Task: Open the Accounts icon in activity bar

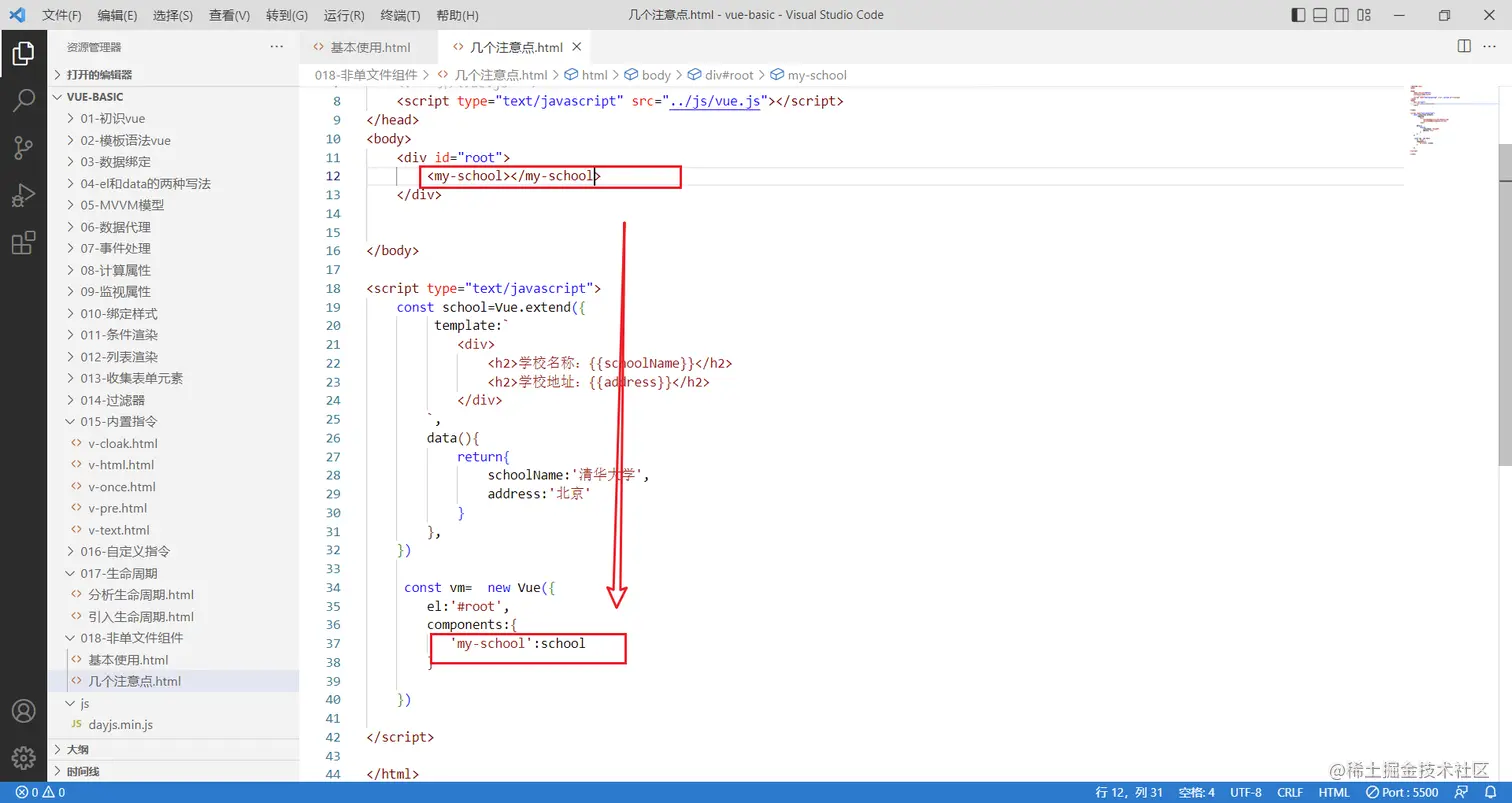Action: pyautogui.click(x=23, y=711)
